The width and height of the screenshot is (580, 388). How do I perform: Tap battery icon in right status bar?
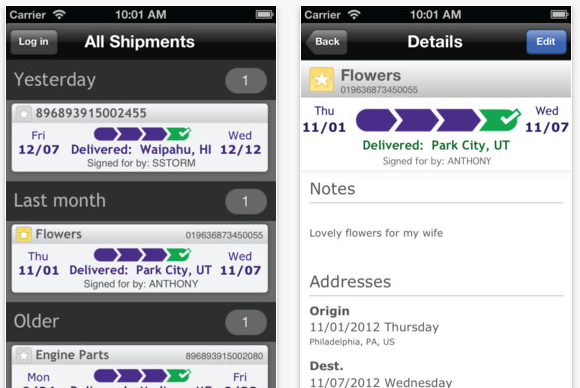click(559, 14)
